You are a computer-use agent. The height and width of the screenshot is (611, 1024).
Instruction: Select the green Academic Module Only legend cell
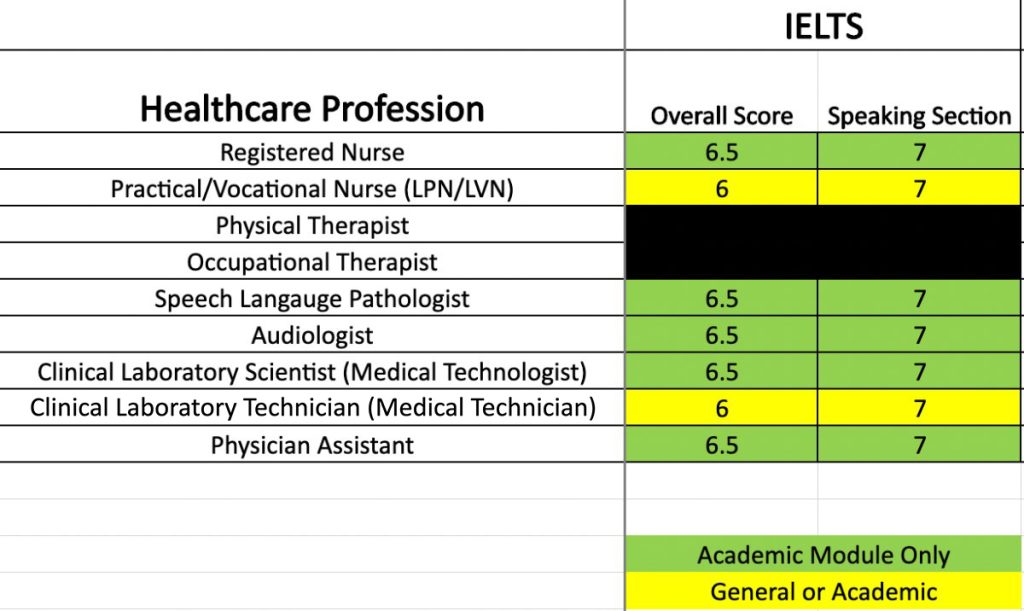pyautogui.click(x=823, y=555)
